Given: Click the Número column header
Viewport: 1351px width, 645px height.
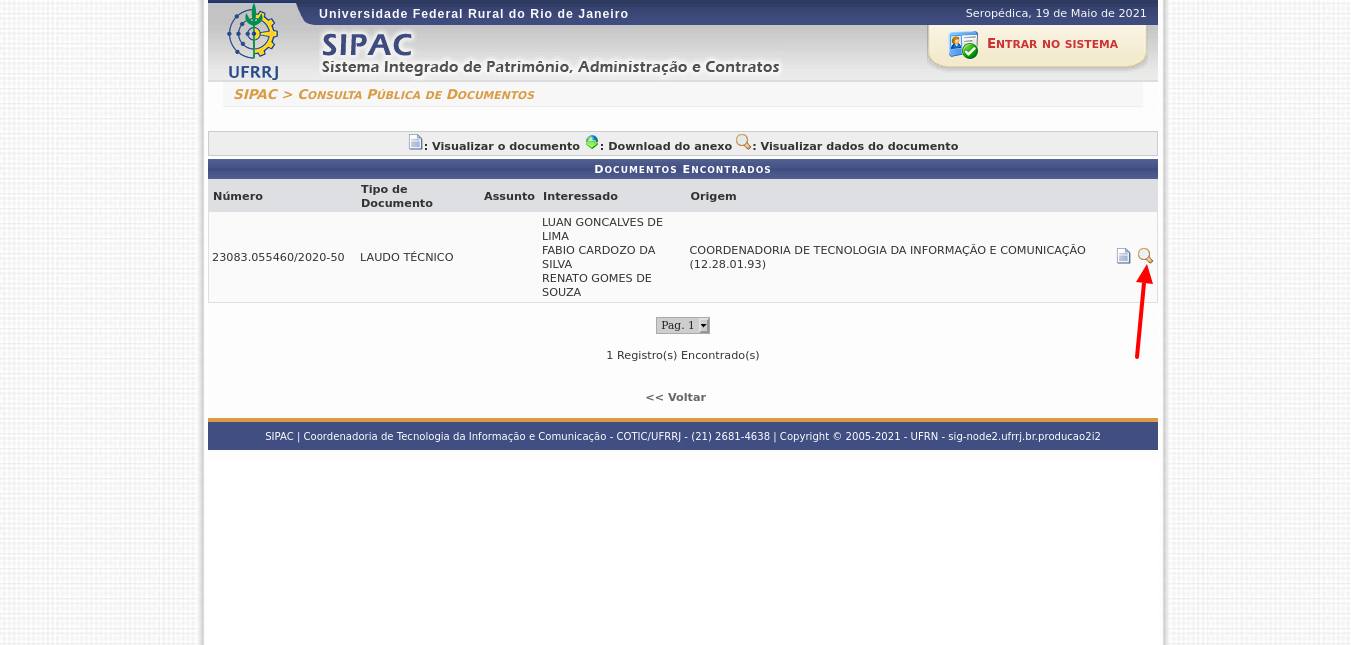Looking at the screenshot, I should coord(238,196).
